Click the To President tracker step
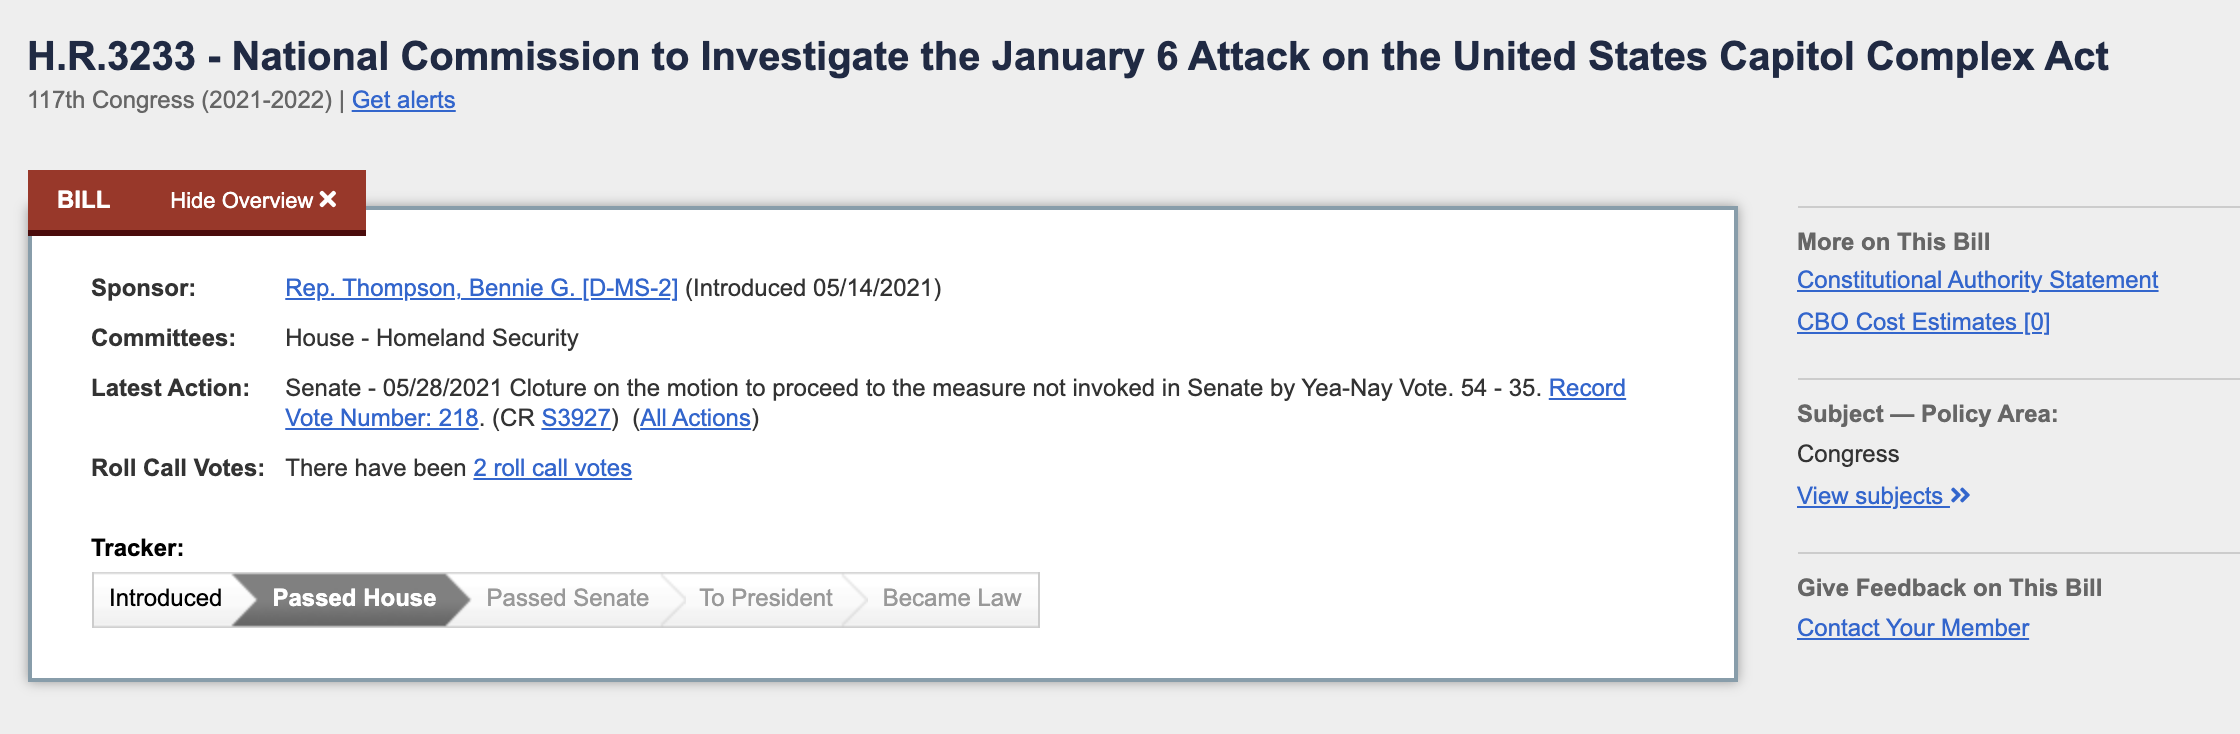The width and height of the screenshot is (2240, 734). coord(765,598)
